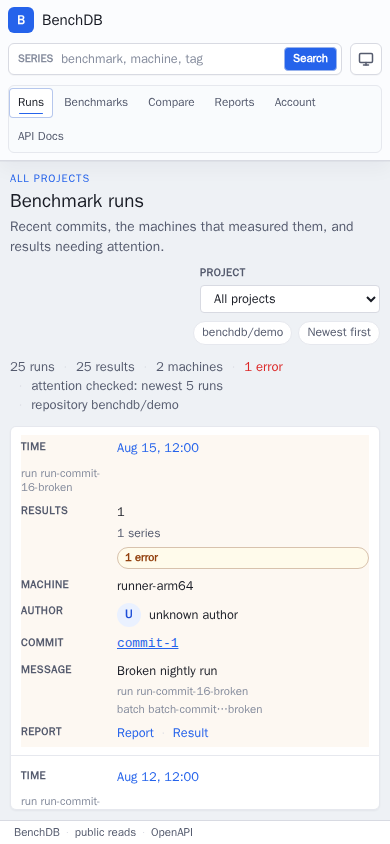Open the Runs tab
390x844 pixels.
click(x=31, y=102)
